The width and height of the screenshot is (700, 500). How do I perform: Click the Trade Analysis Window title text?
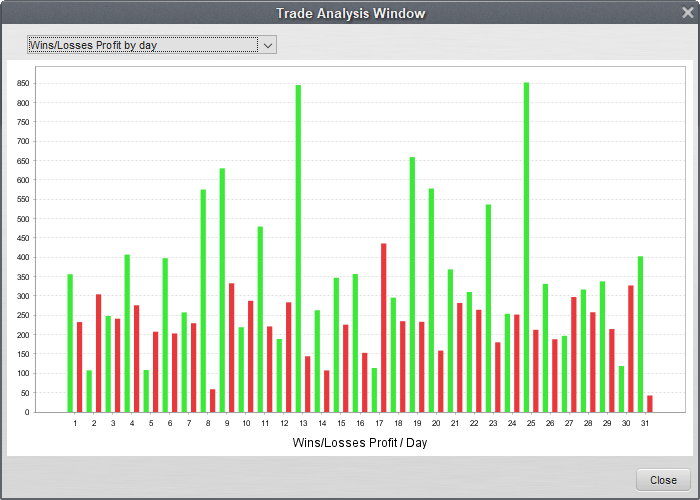[x=350, y=13]
